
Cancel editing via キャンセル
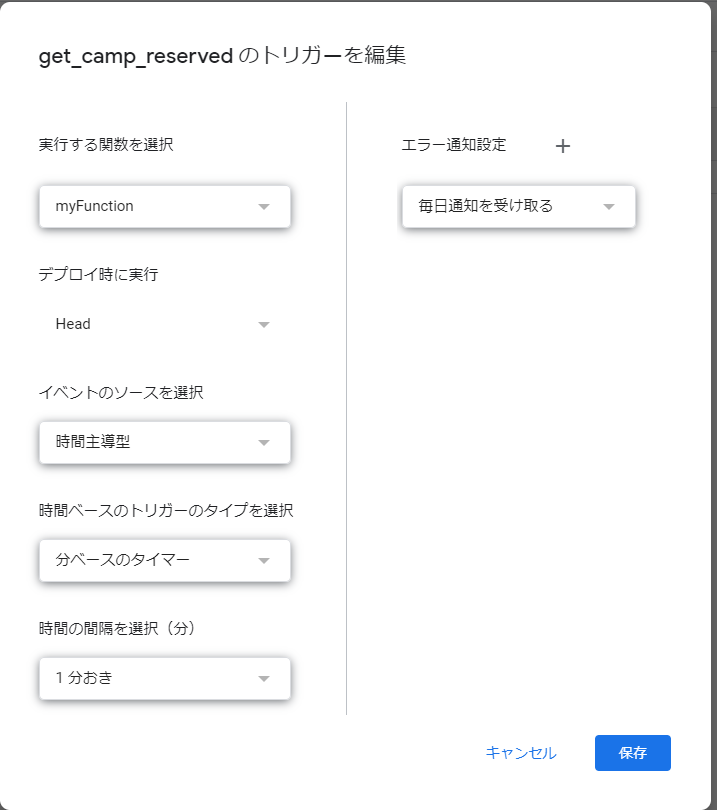[521, 753]
